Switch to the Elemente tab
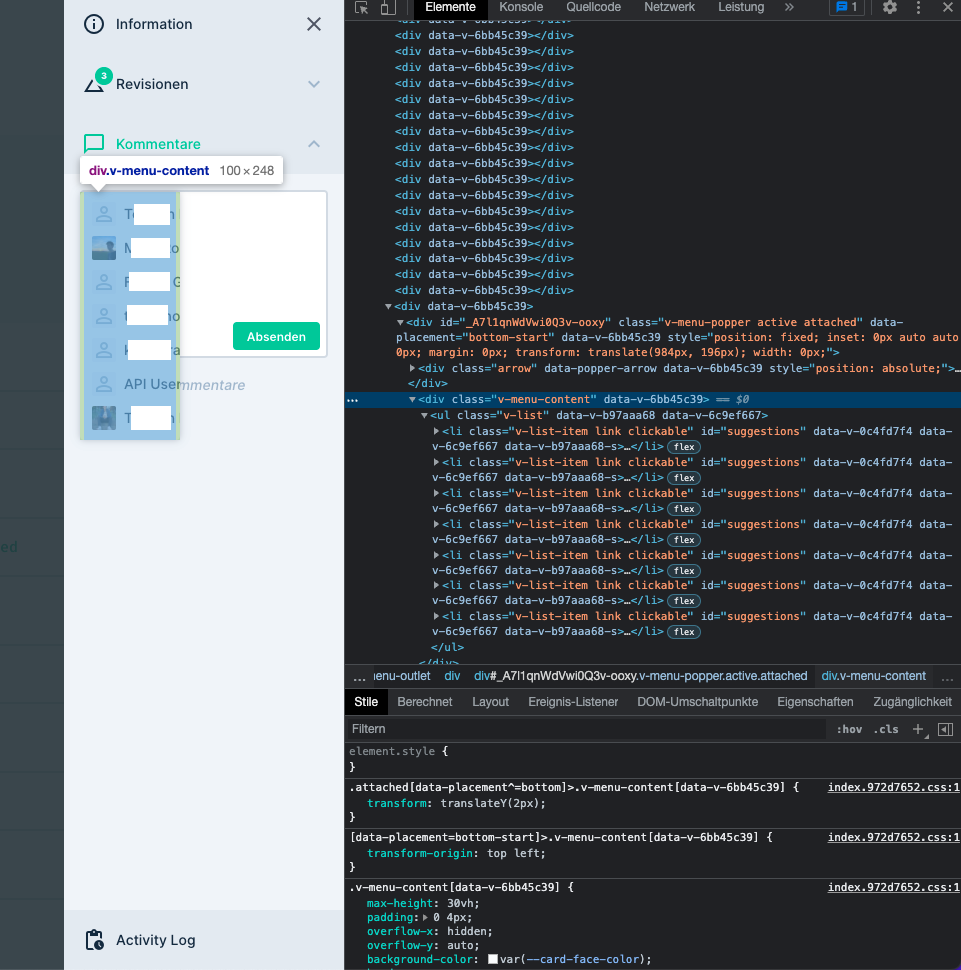This screenshot has height=970, width=961. tap(450, 7)
